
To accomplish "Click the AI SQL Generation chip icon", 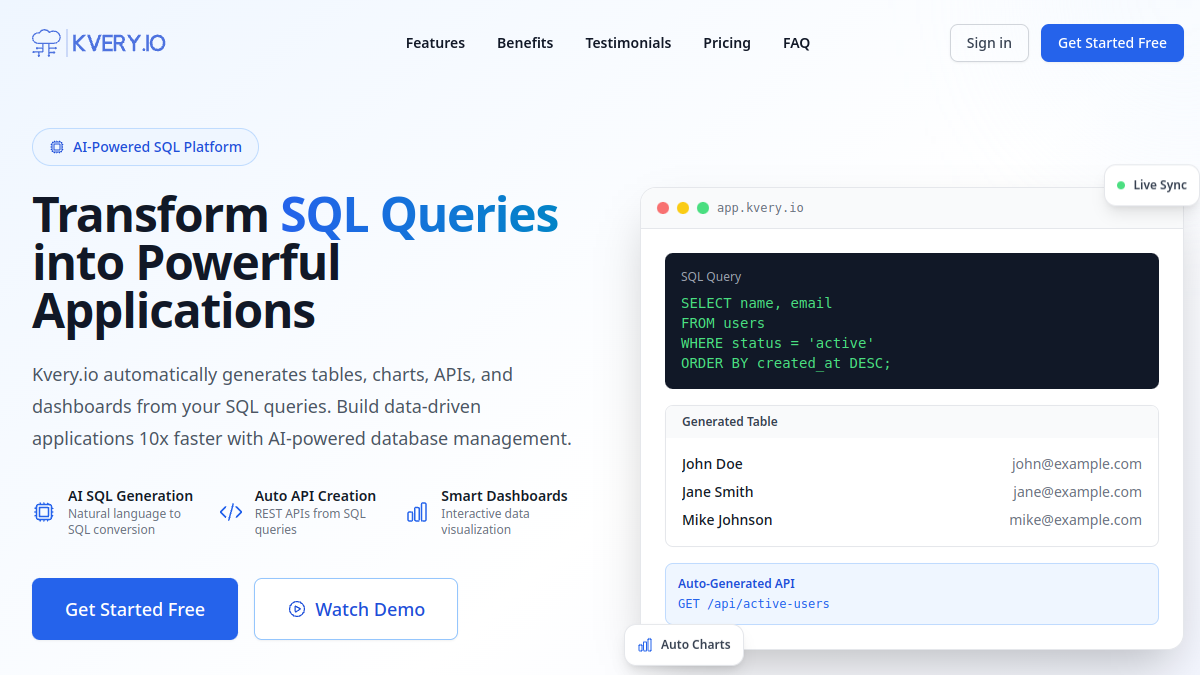I will tap(44, 512).
